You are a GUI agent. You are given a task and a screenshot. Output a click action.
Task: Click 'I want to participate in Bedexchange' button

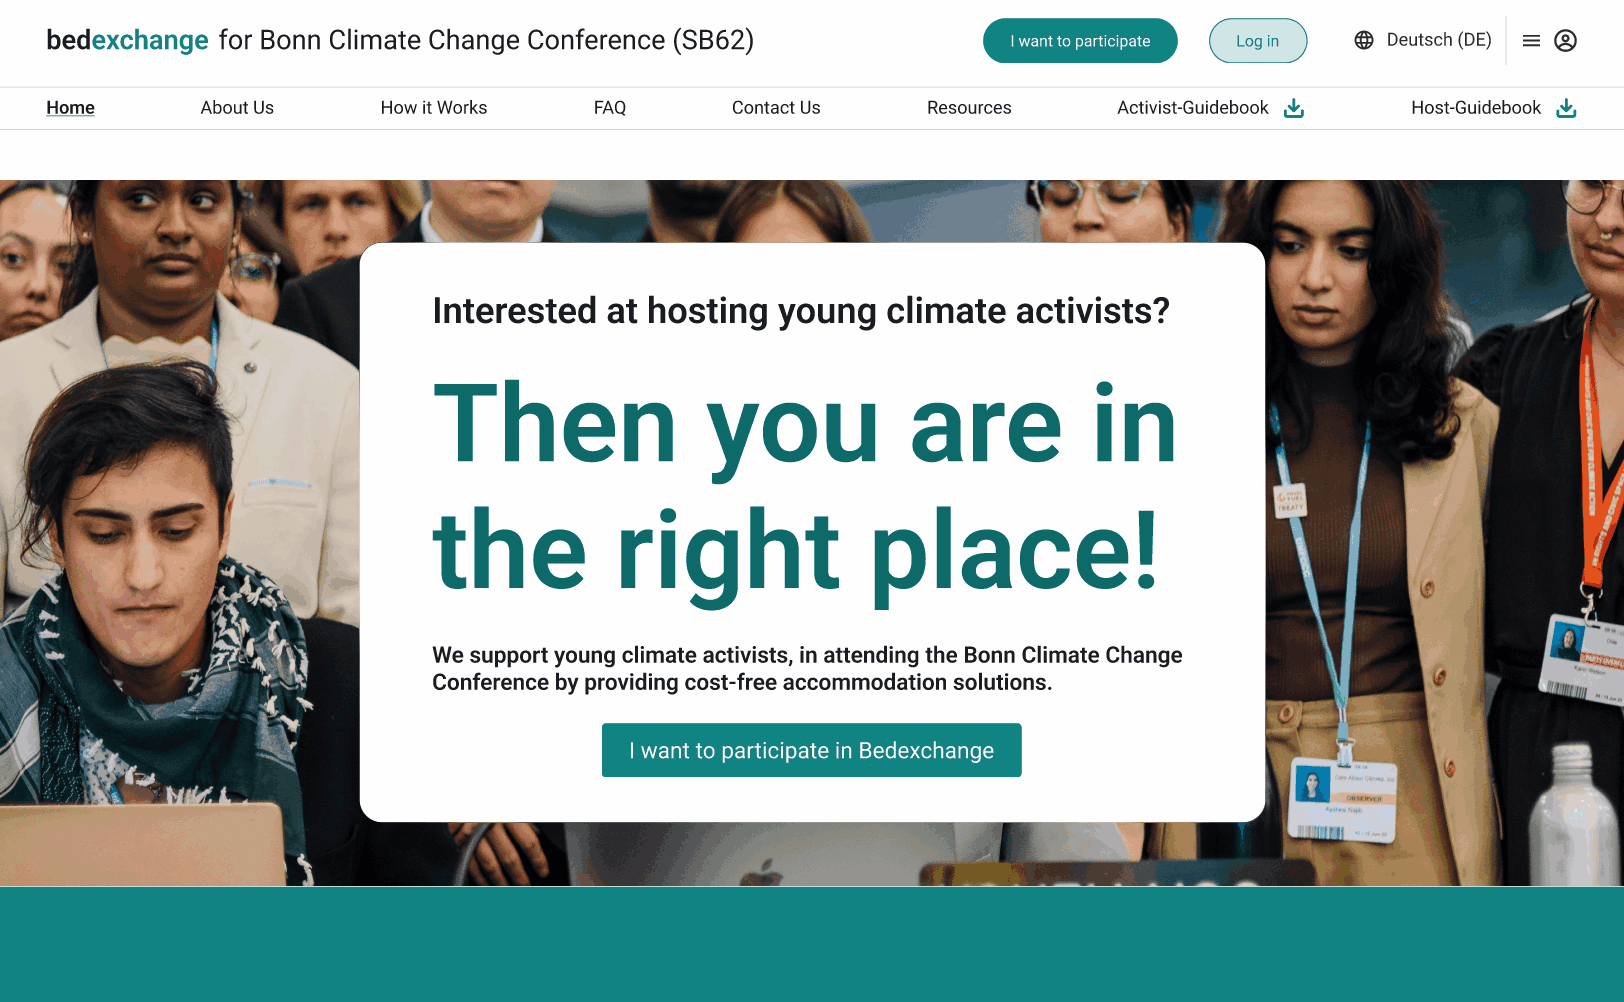[812, 750]
